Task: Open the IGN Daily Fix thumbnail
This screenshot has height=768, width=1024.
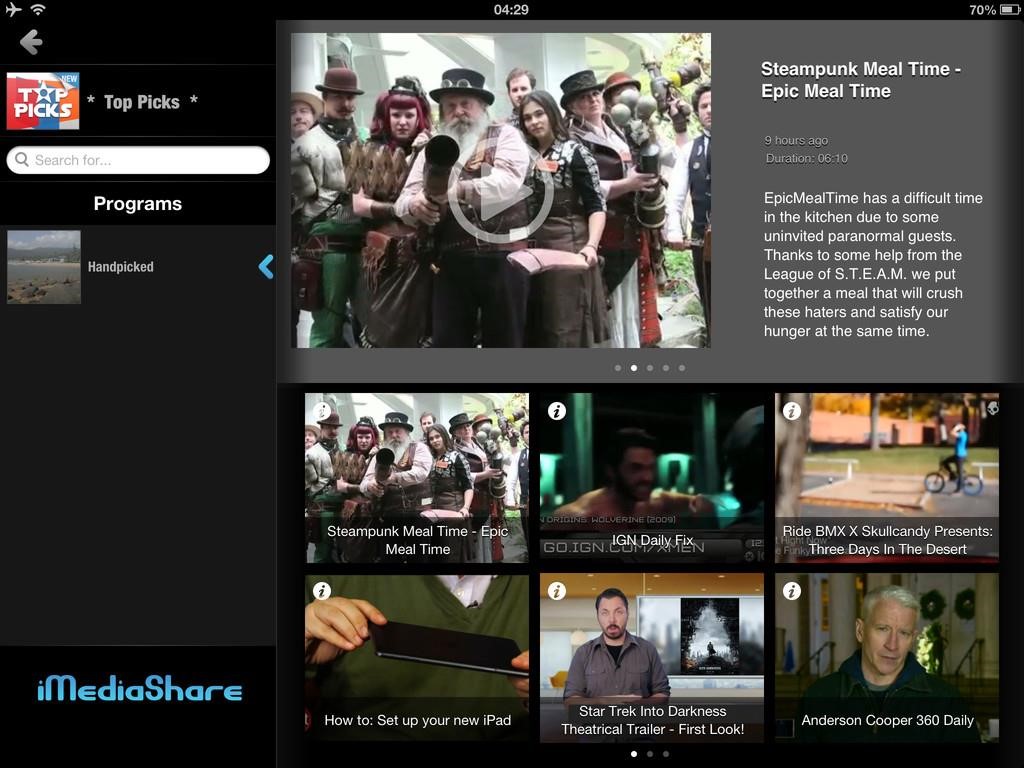Action: pyautogui.click(x=652, y=478)
